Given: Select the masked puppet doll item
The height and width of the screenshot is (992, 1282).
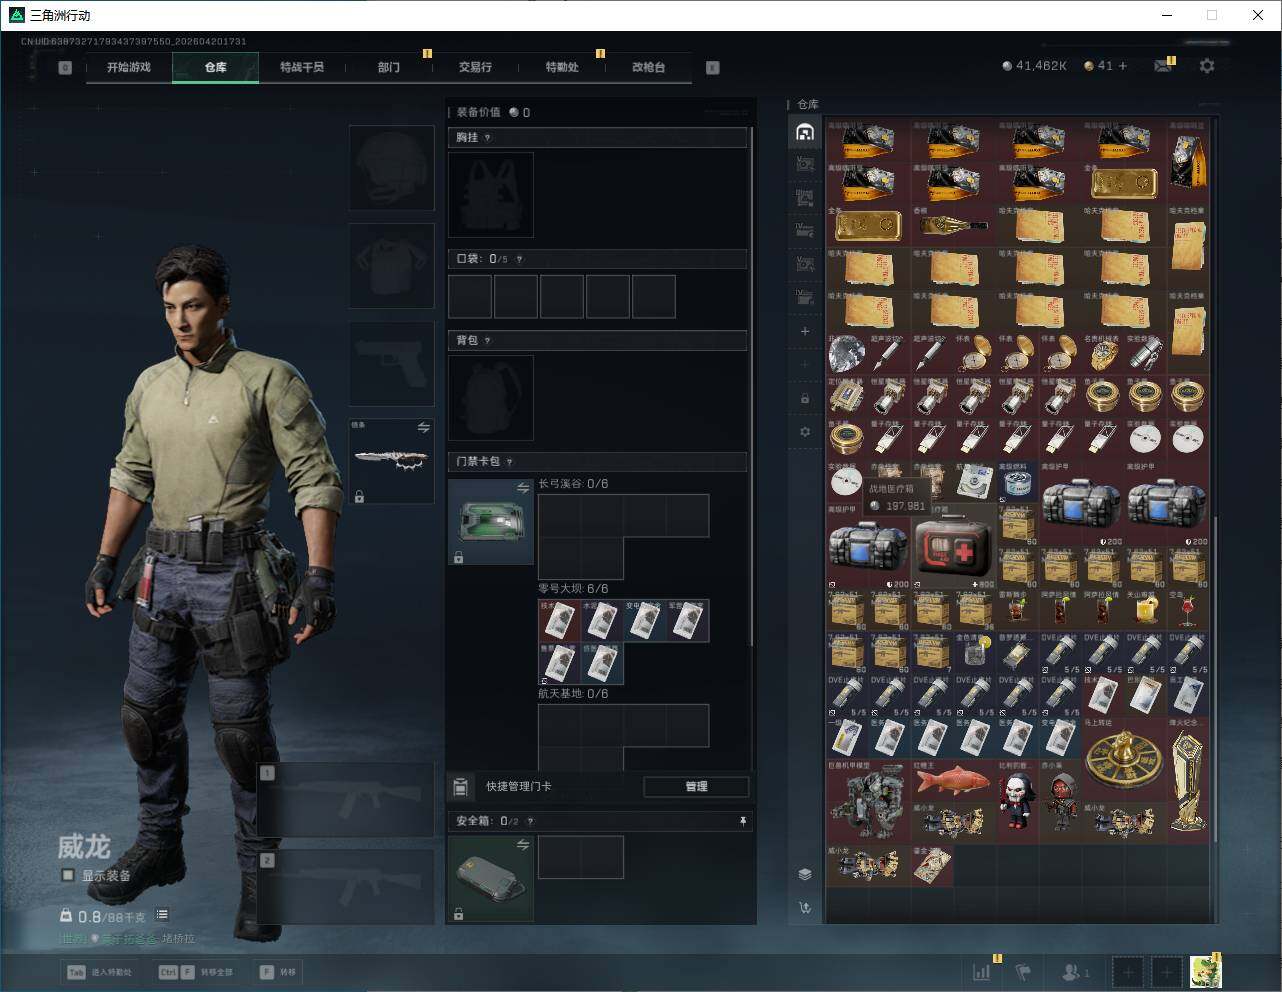Looking at the screenshot, I should click(1018, 801).
